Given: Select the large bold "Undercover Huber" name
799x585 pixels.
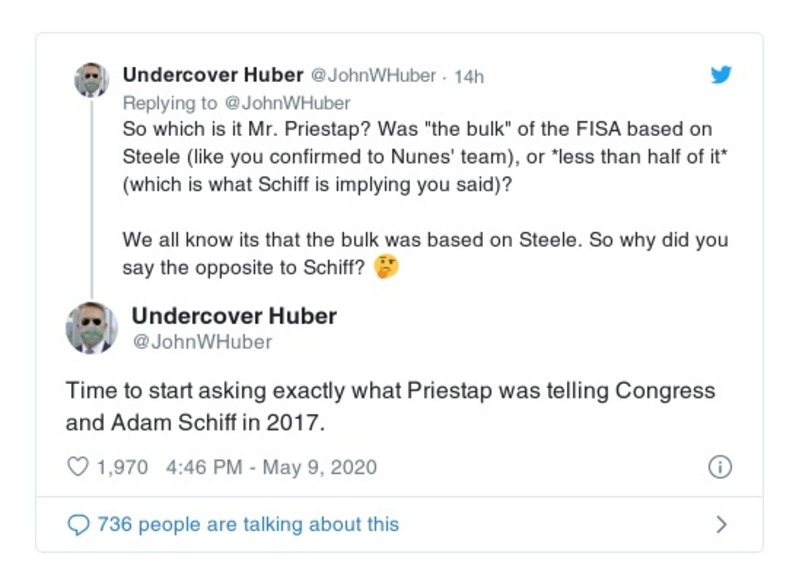Looking at the screenshot, I should coord(234,316).
